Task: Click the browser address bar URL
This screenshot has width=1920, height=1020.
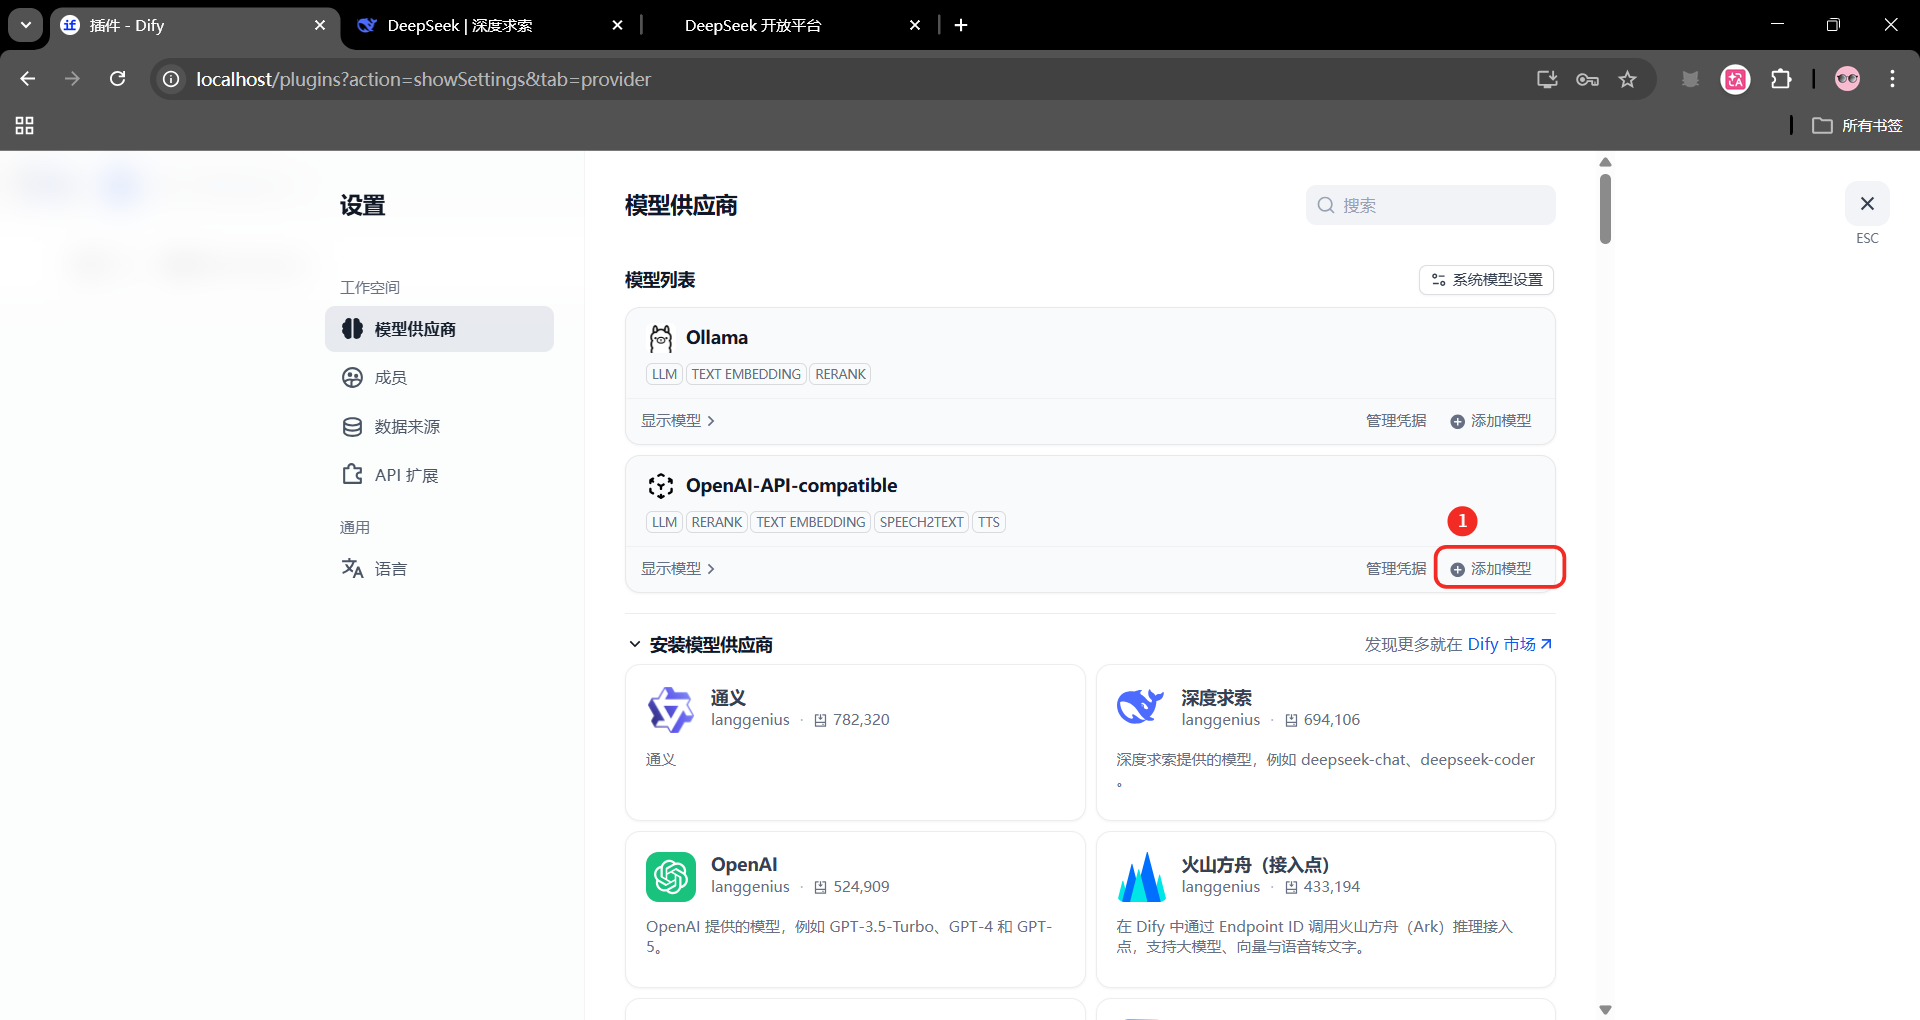Action: click(x=424, y=79)
